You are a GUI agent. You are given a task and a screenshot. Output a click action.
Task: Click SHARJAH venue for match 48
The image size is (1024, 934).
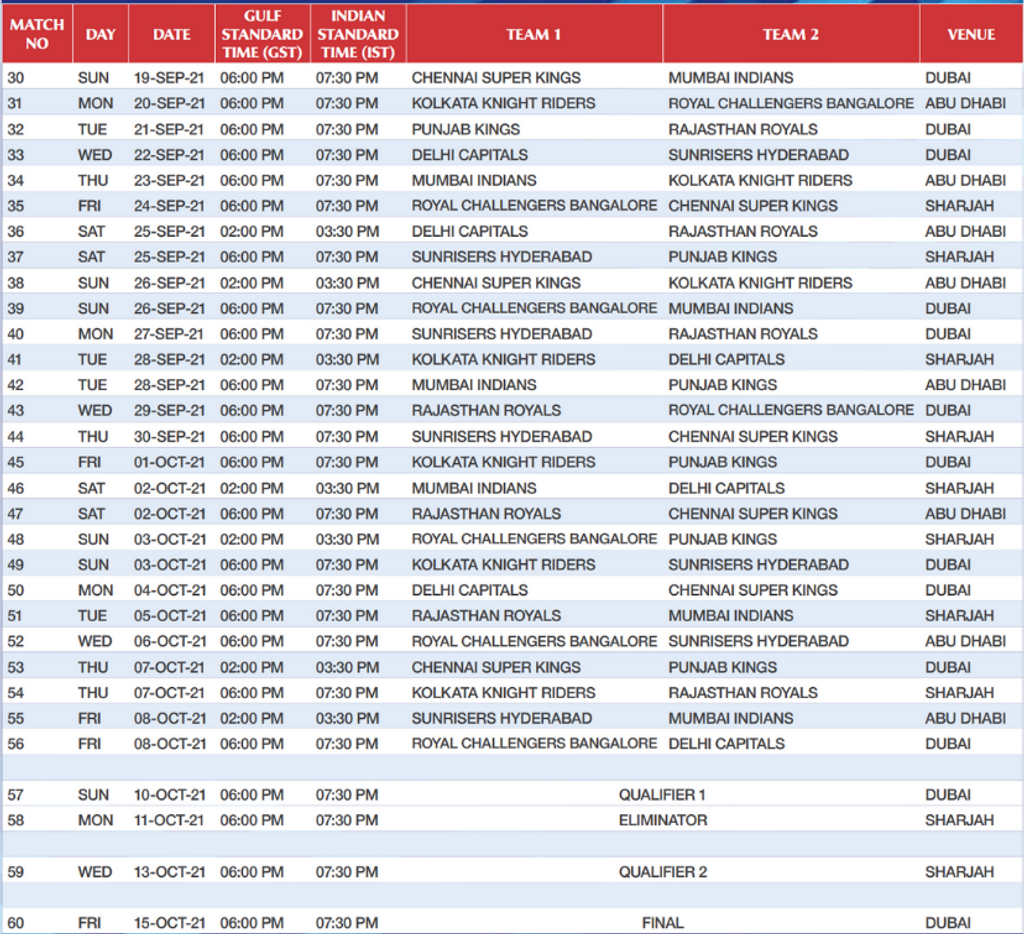tap(959, 539)
